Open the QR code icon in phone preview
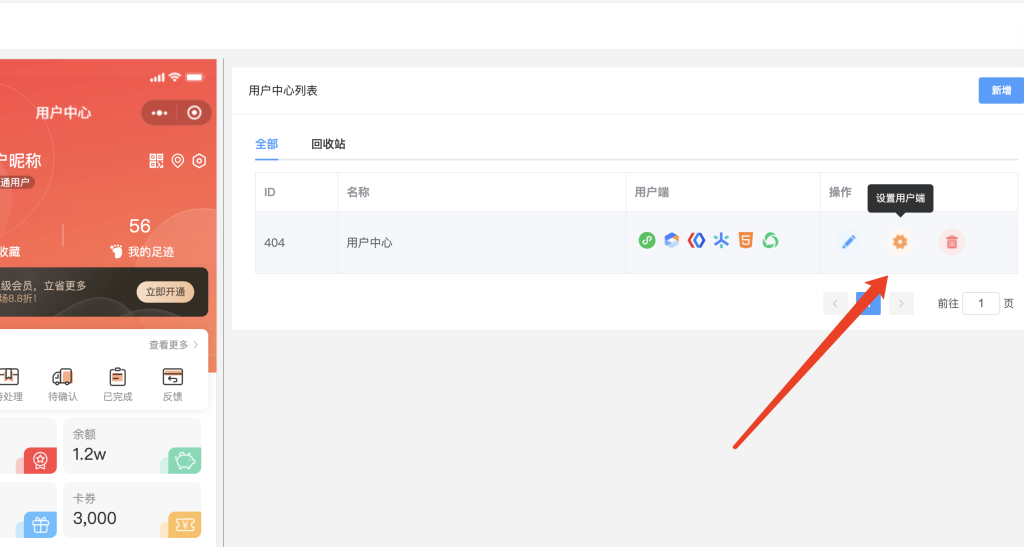 point(156,161)
